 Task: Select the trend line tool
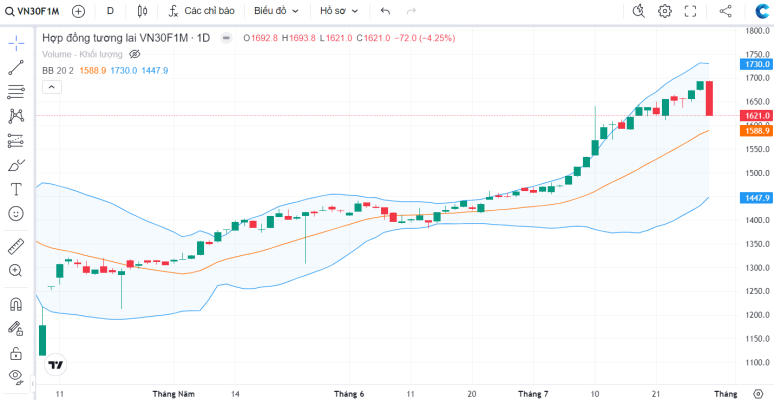coord(16,68)
